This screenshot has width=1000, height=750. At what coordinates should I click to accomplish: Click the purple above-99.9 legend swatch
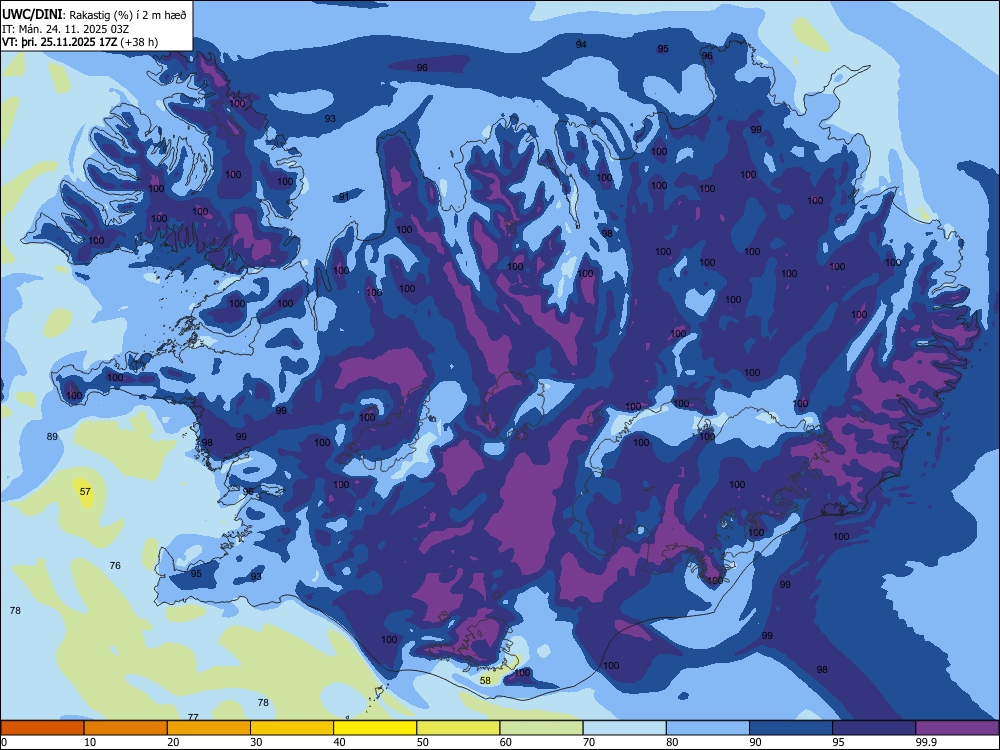tap(957, 728)
